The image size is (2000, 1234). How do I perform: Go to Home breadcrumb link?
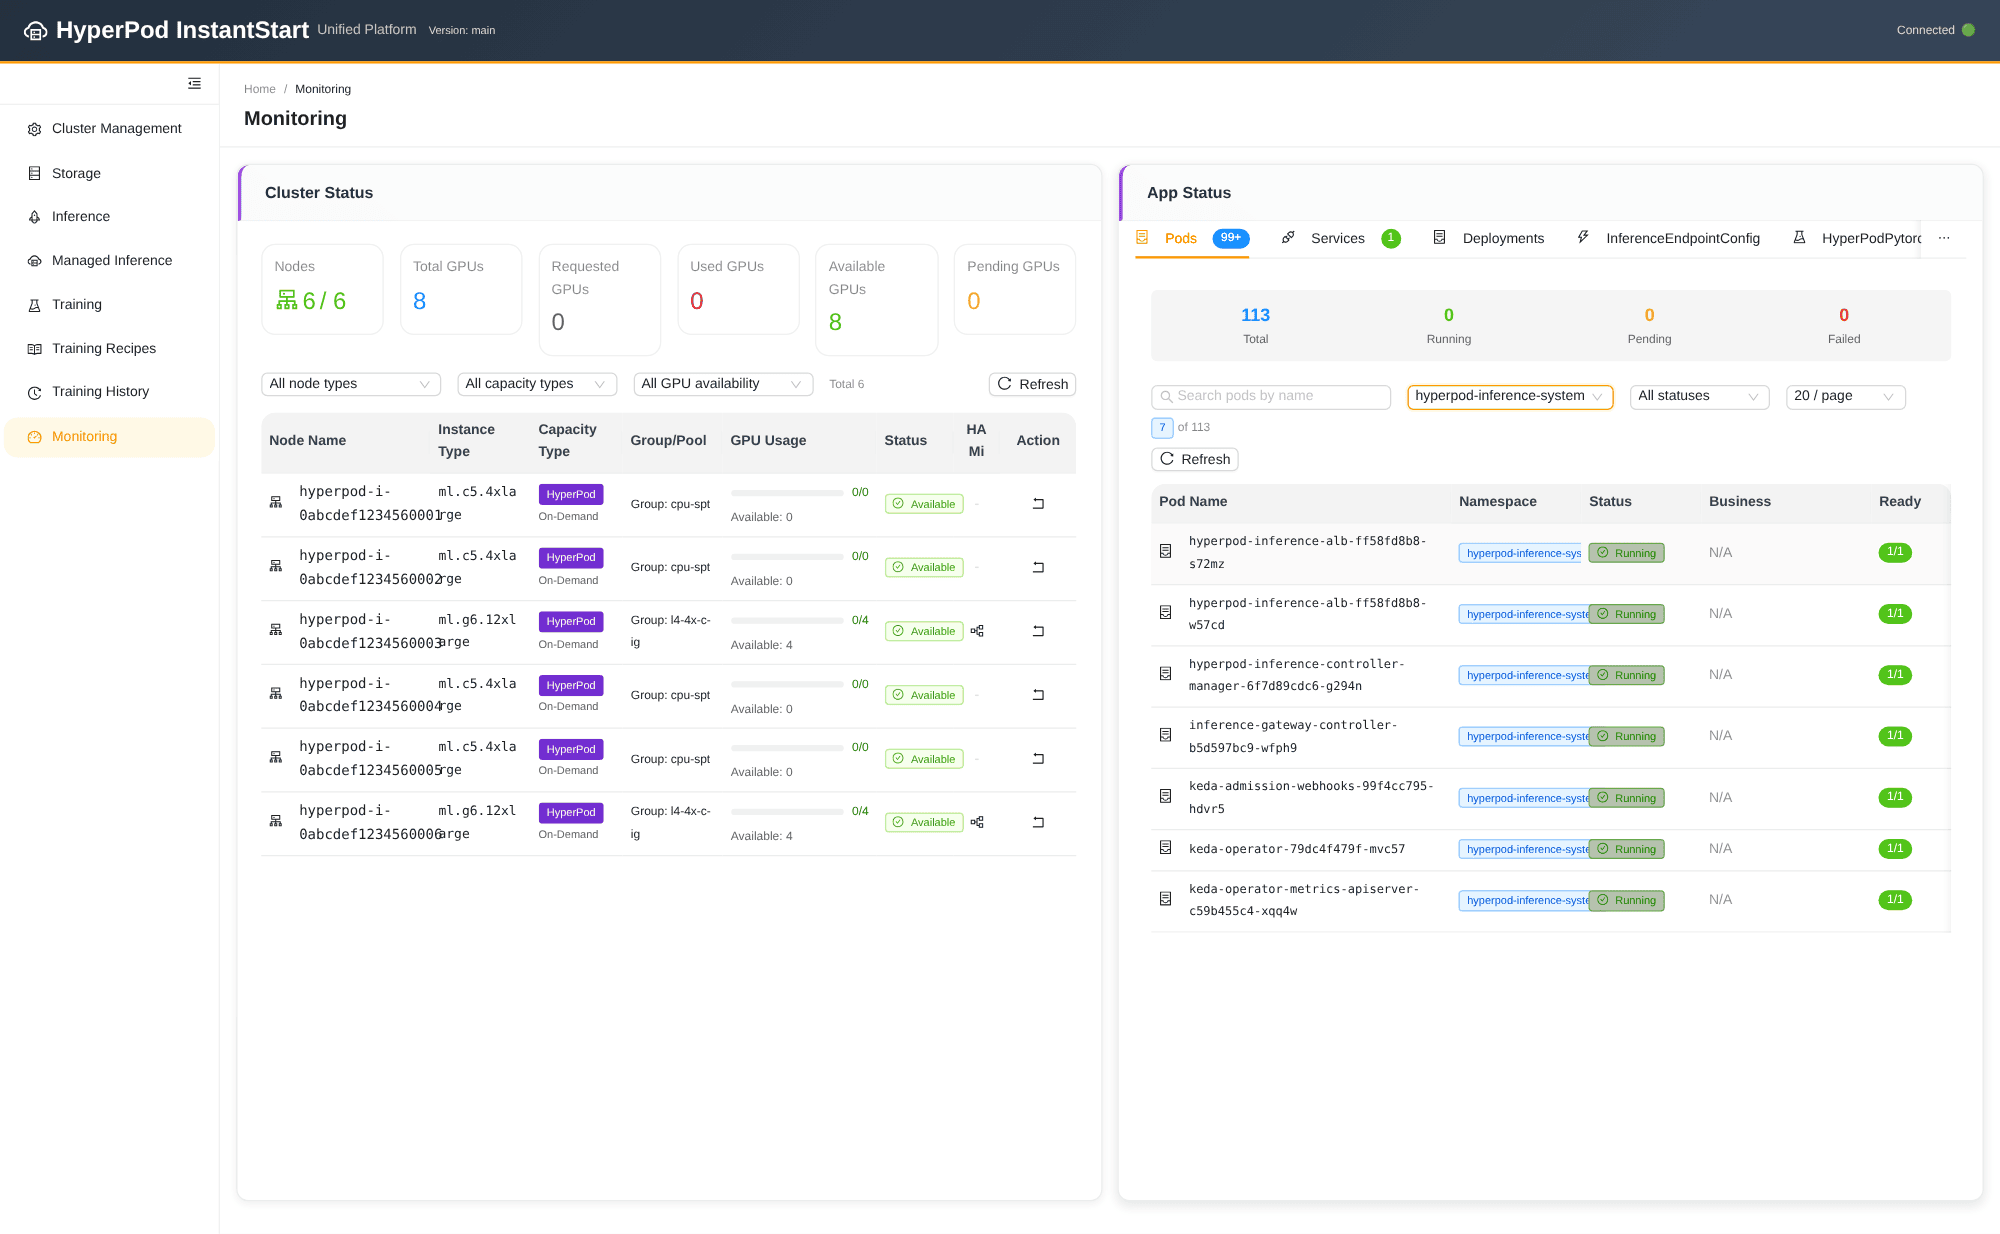click(x=259, y=89)
